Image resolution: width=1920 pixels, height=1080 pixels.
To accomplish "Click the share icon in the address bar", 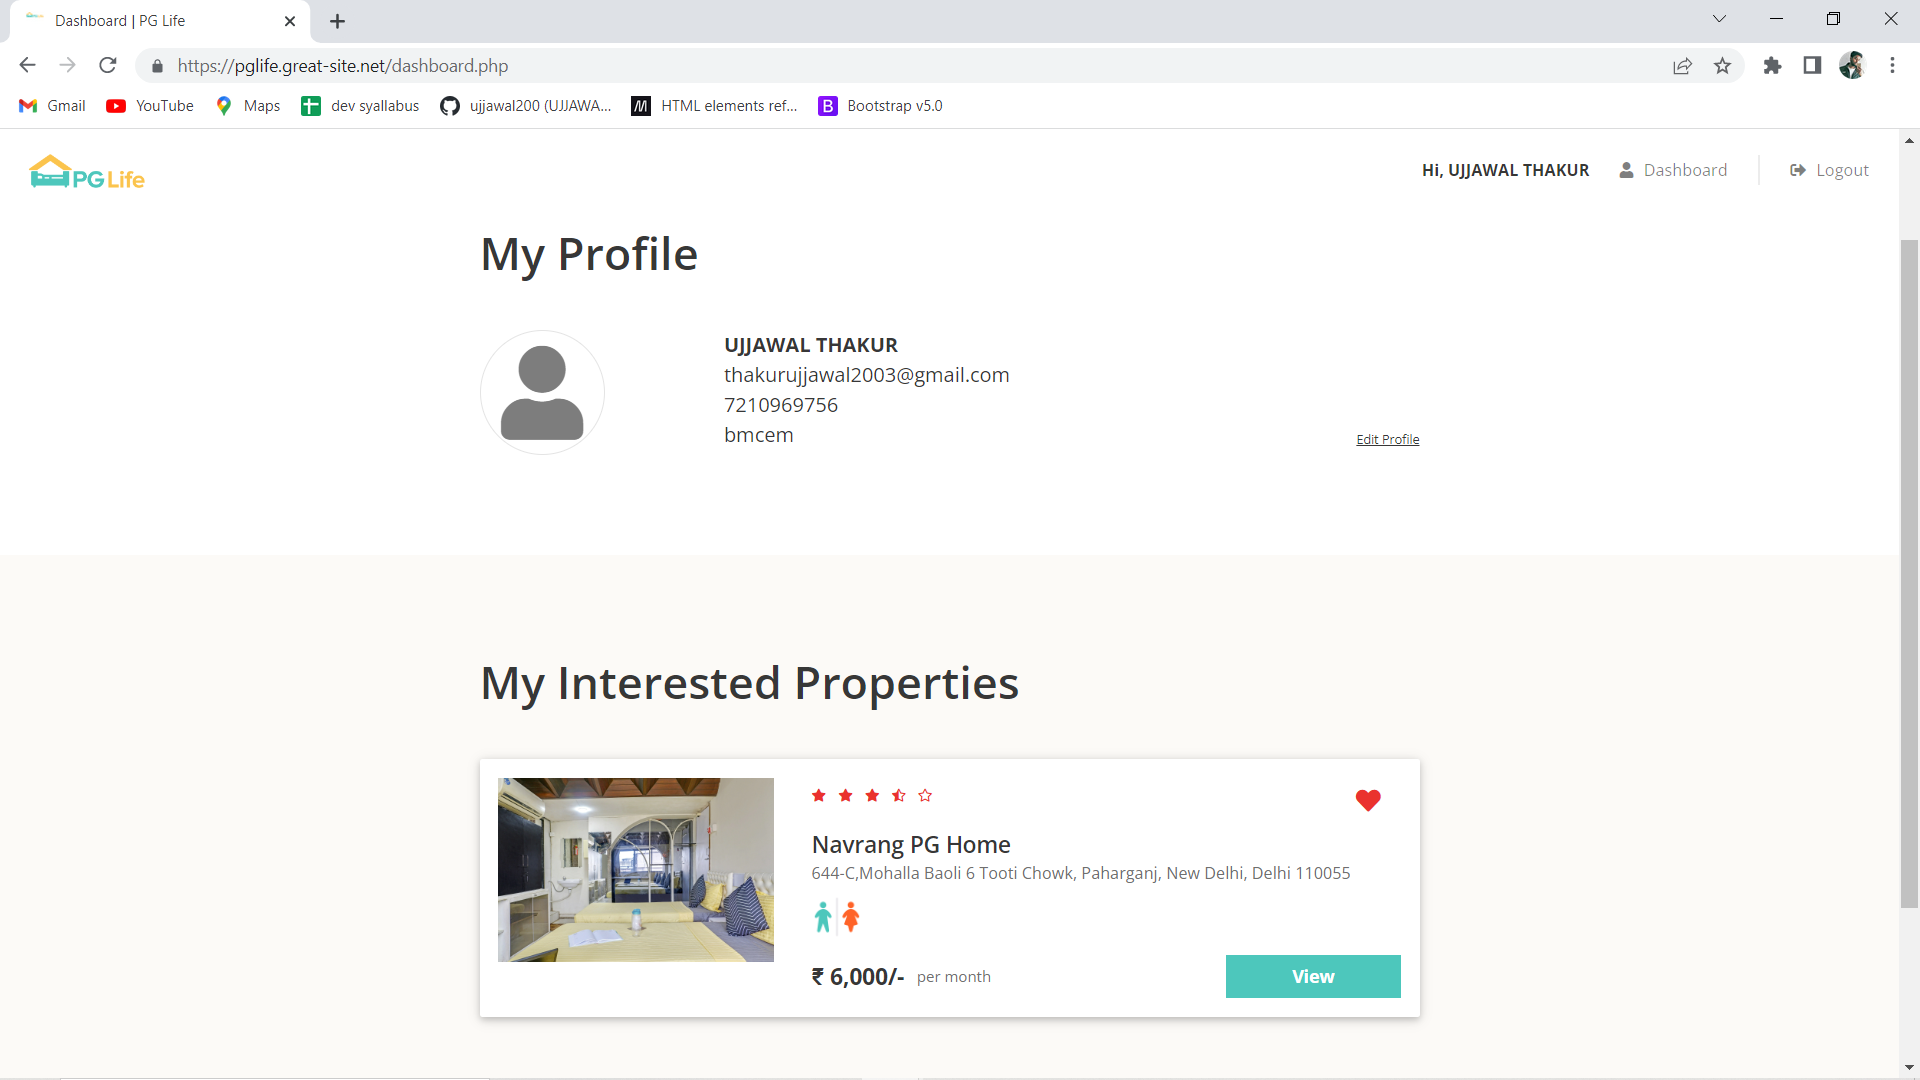I will (x=1682, y=65).
